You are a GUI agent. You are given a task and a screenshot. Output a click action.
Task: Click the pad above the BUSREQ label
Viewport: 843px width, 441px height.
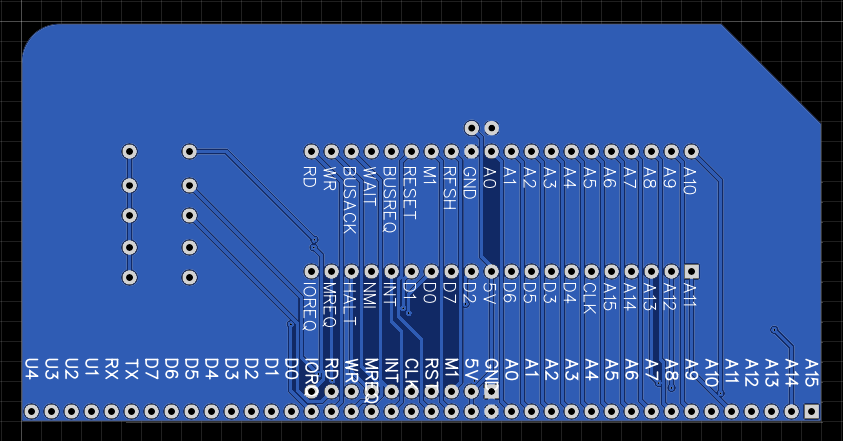(x=391, y=152)
